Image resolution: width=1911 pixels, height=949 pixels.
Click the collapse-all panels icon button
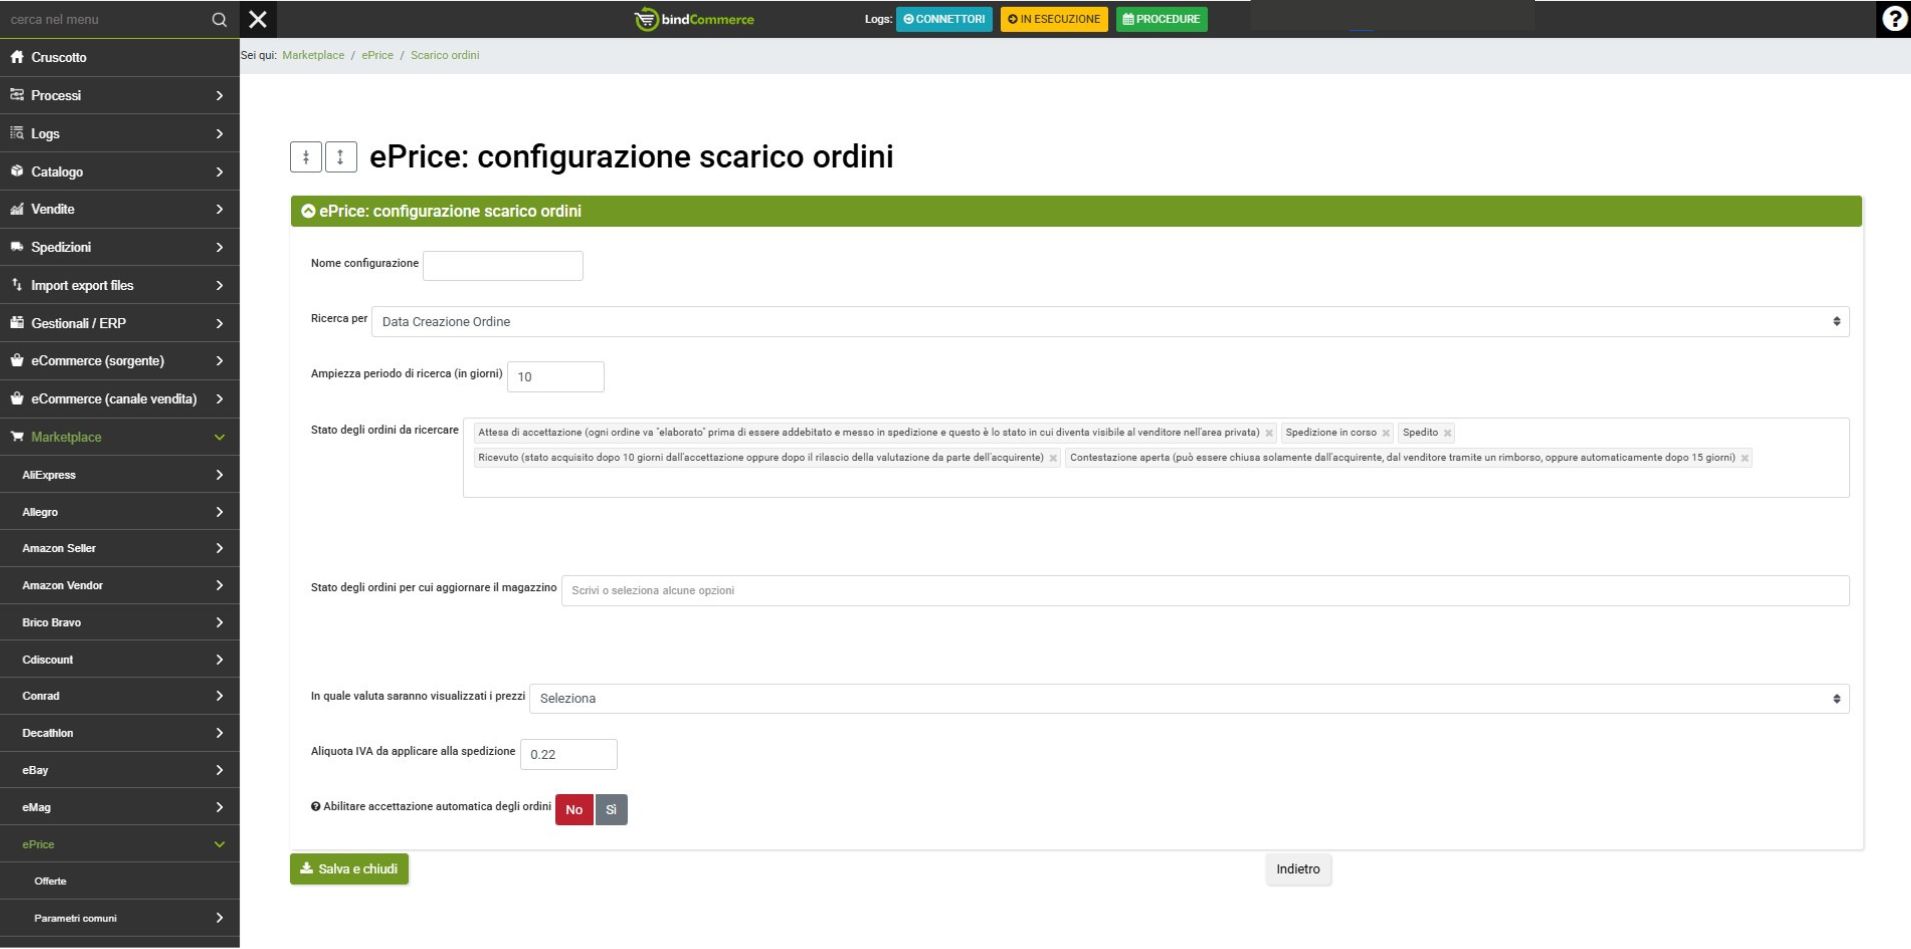click(x=306, y=157)
